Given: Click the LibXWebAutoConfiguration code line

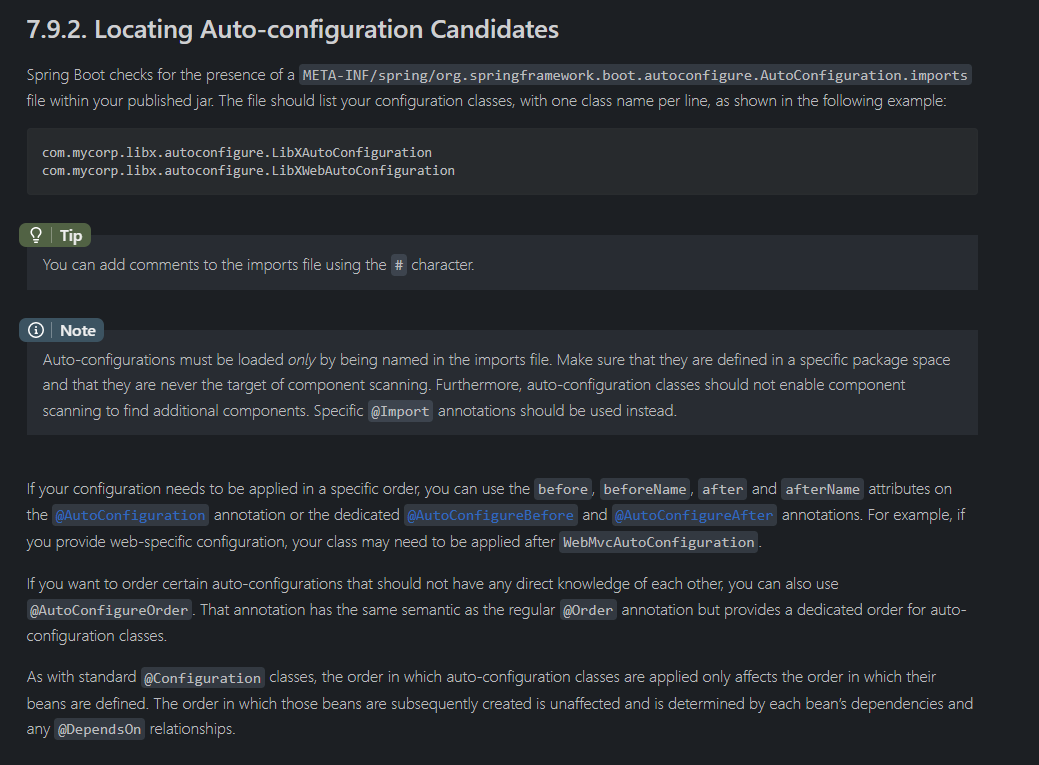Looking at the screenshot, I should (x=248, y=171).
